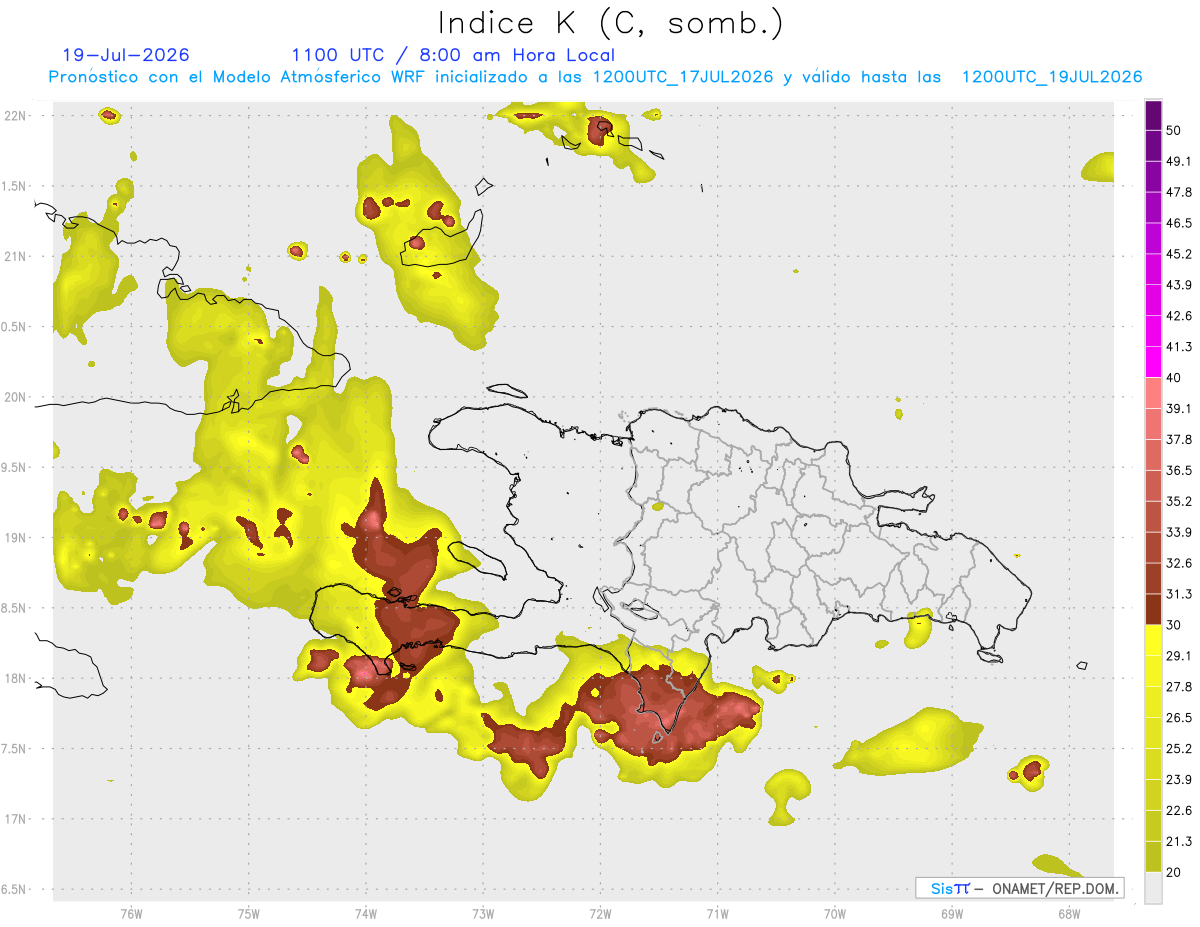The height and width of the screenshot is (927, 1200).
Task: Click the '21.3' colorbar value
Action: [1179, 841]
